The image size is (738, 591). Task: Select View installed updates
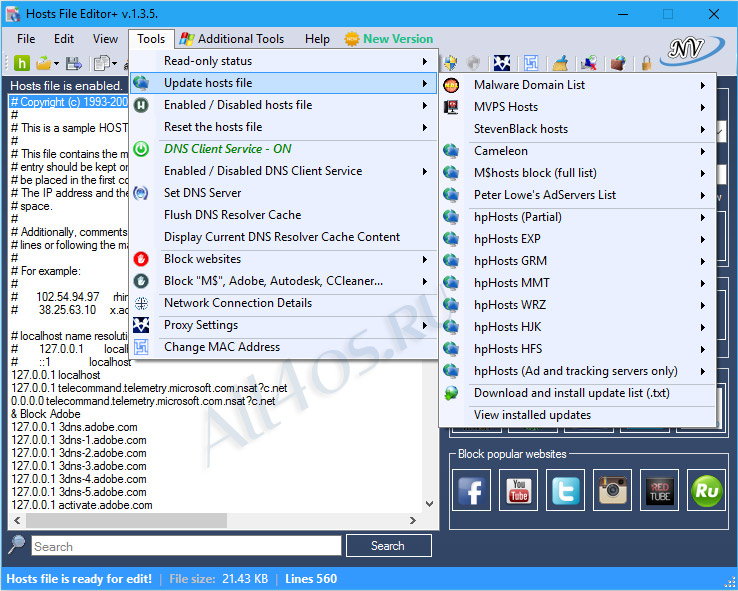(578, 415)
